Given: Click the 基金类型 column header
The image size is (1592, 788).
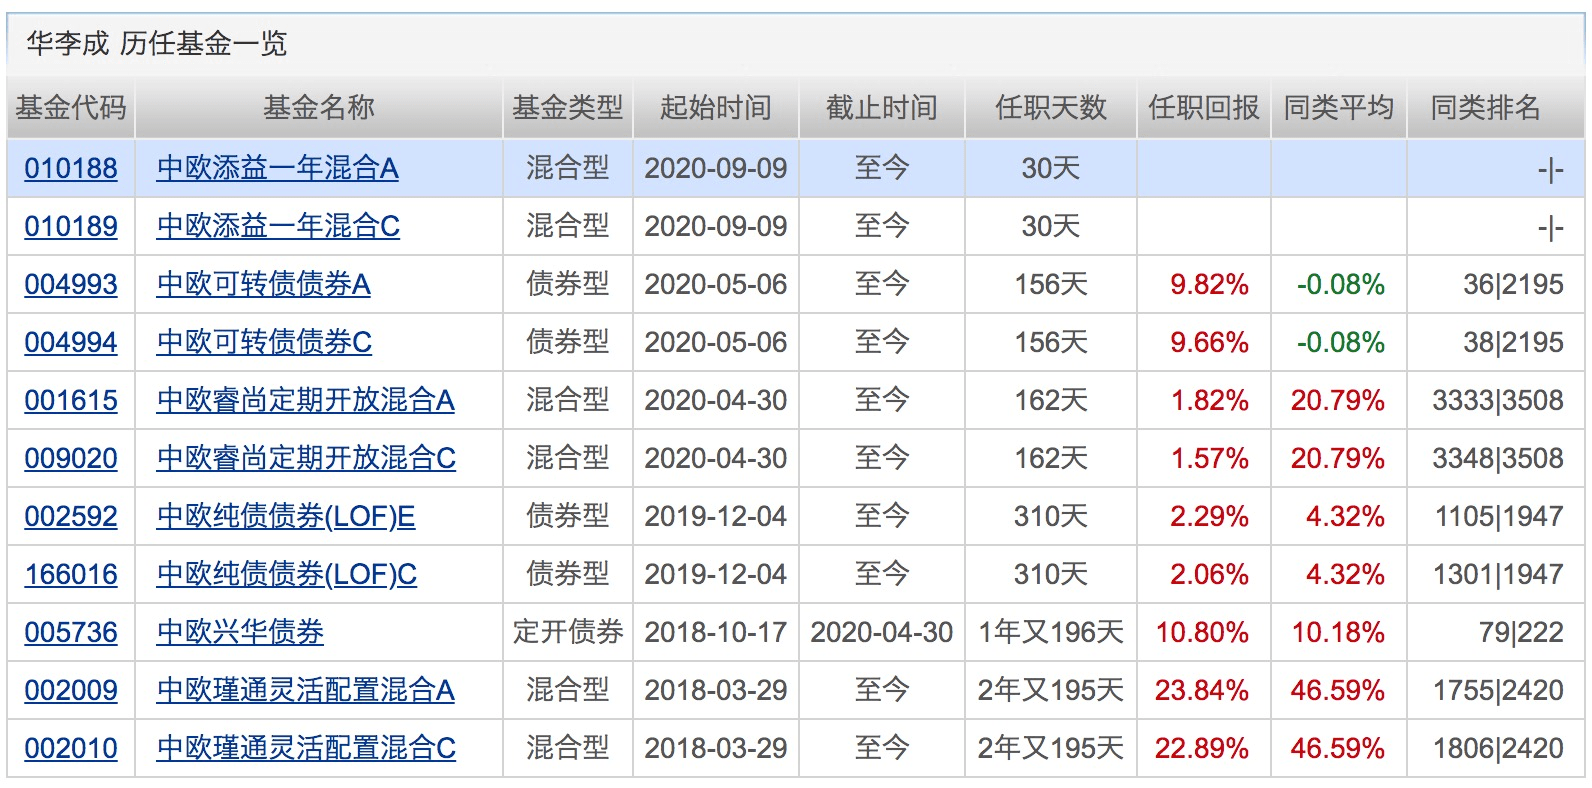Looking at the screenshot, I should pyautogui.click(x=567, y=107).
